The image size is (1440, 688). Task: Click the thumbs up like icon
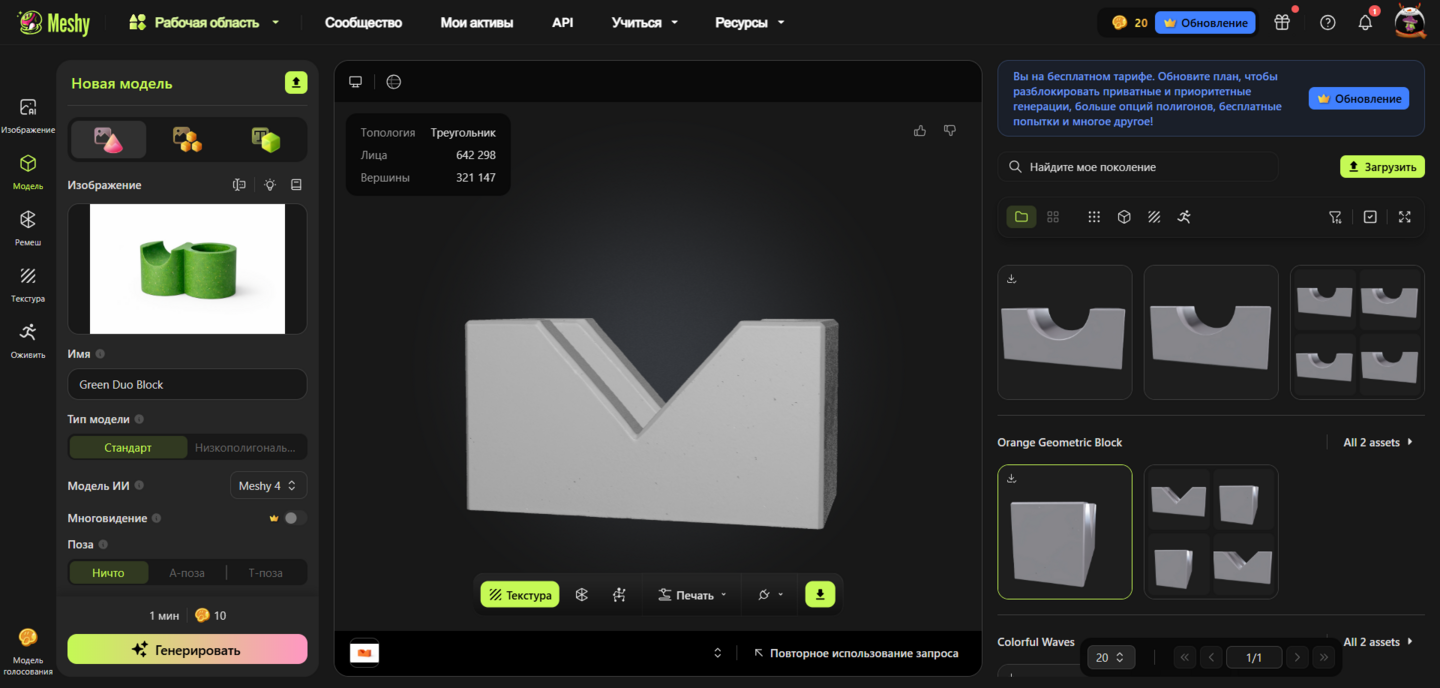click(920, 131)
